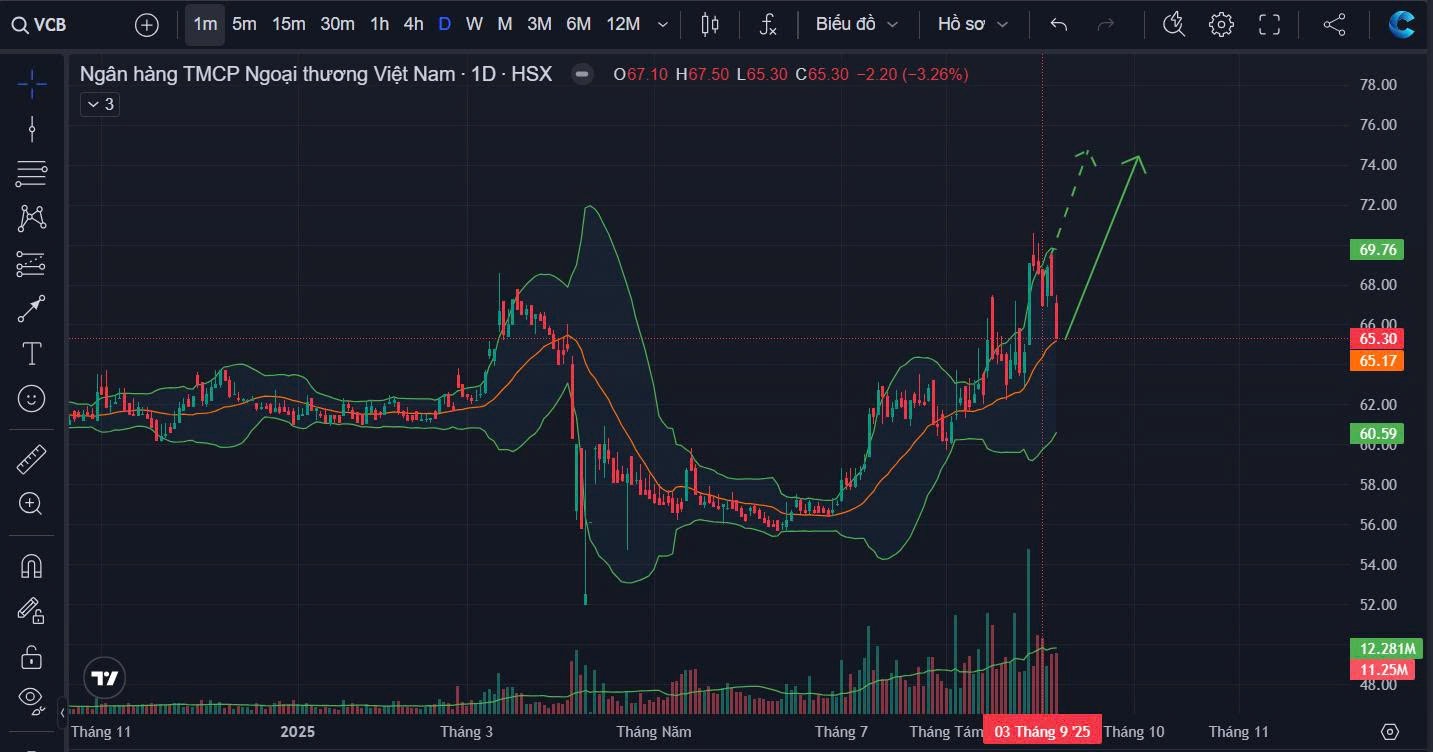This screenshot has width=1433, height=752.
Task: Click the 2025 time axis label
Action: click(297, 732)
